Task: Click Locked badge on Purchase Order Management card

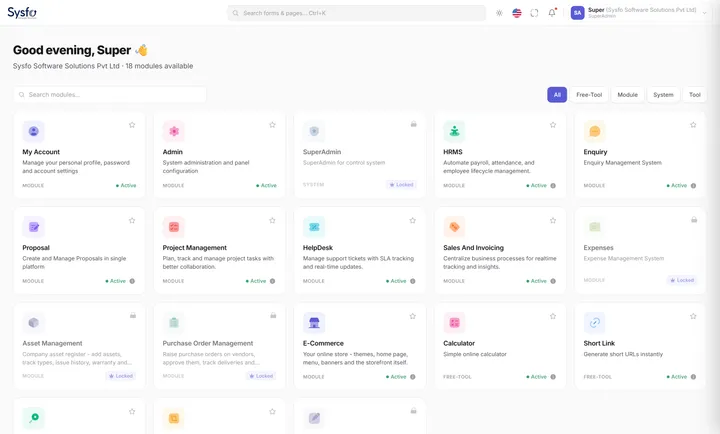Action: pos(261,376)
